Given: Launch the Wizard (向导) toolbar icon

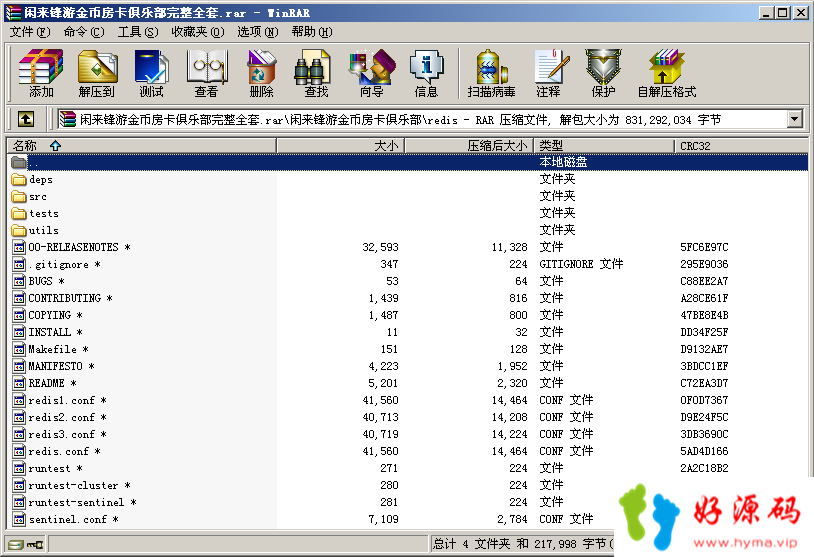Looking at the screenshot, I should point(372,73).
